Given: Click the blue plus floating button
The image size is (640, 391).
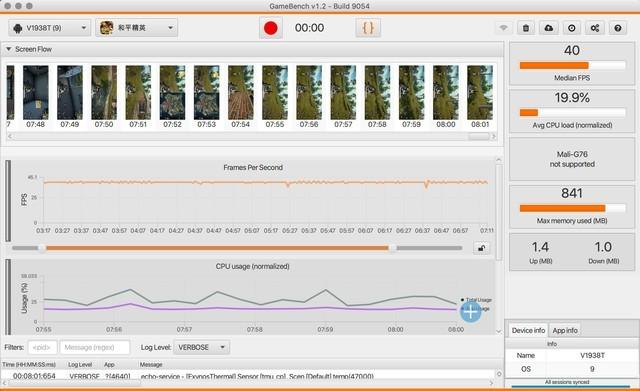Looking at the screenshot, I should click(x=471, y=312).
